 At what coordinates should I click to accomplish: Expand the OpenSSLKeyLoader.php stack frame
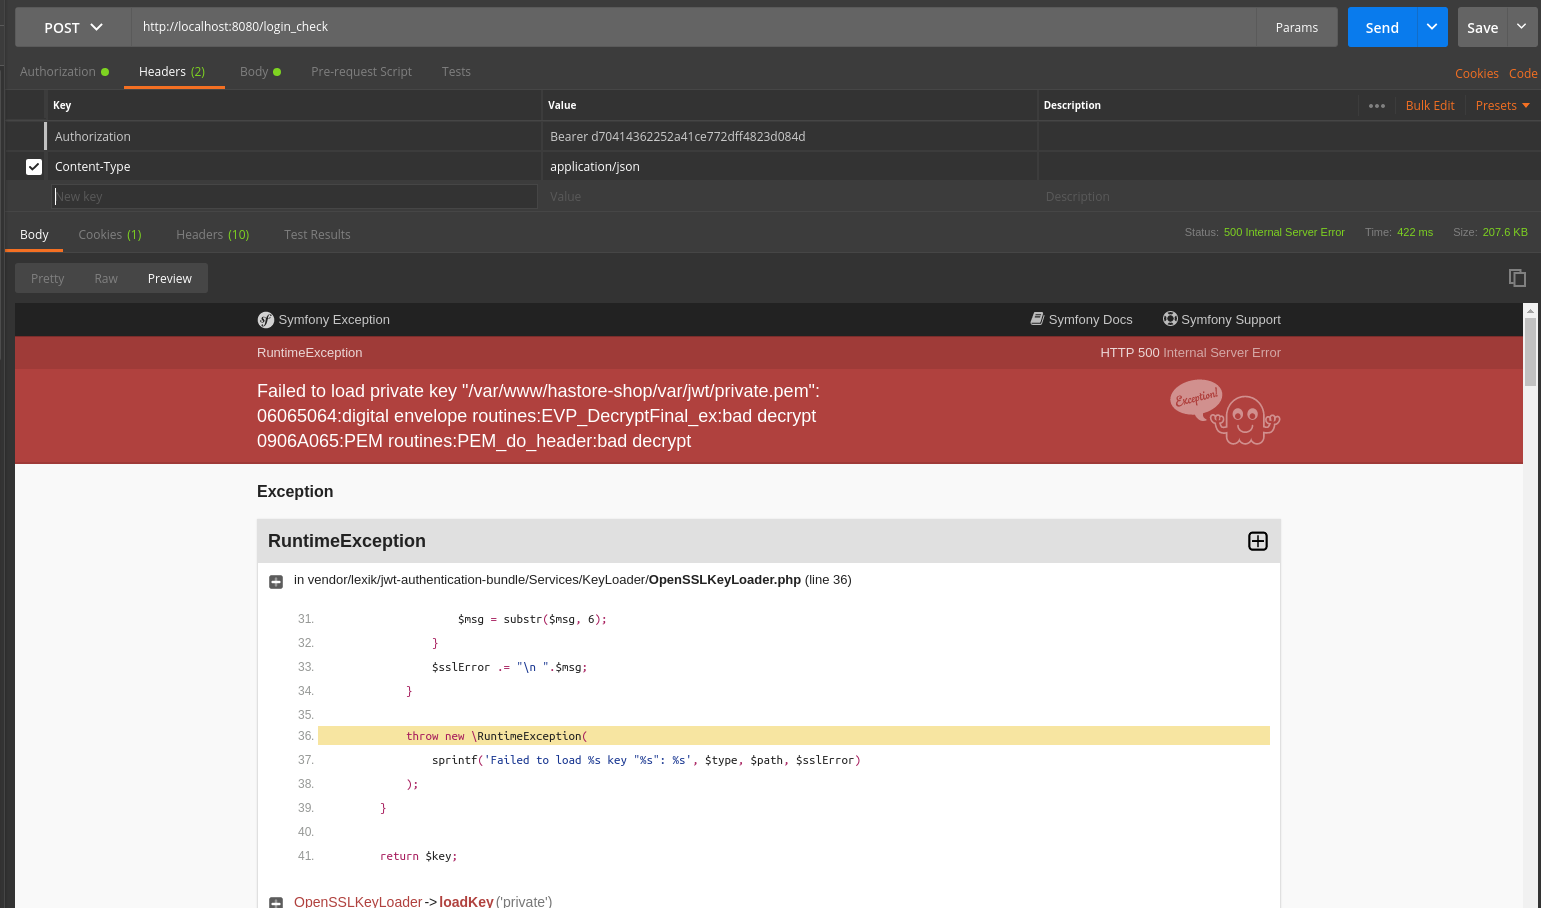pyautogui.click(x=275, y=581)
